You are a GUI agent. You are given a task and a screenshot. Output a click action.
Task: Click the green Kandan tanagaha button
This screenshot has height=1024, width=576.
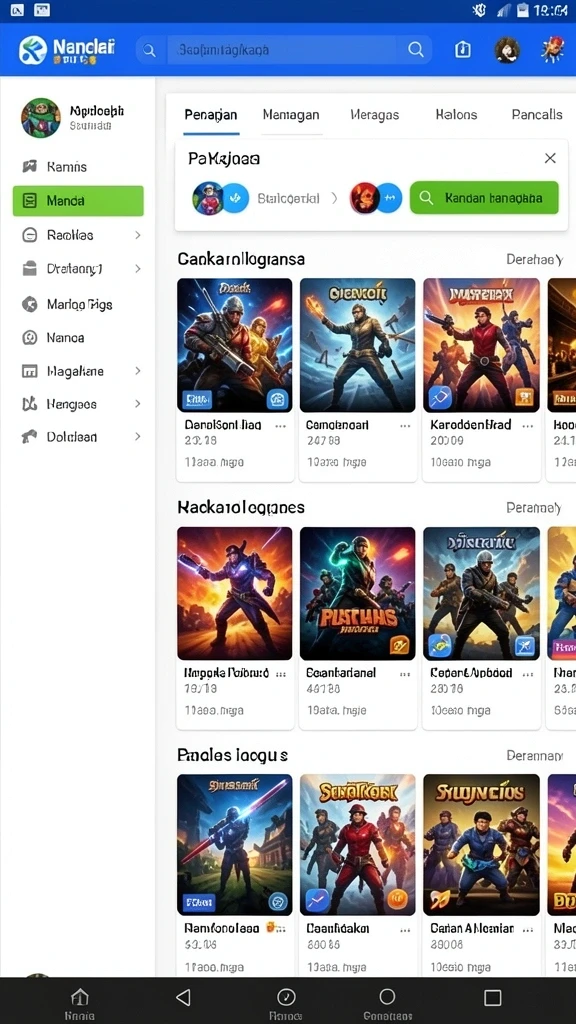pyautogui.click(x=485, y=198)
